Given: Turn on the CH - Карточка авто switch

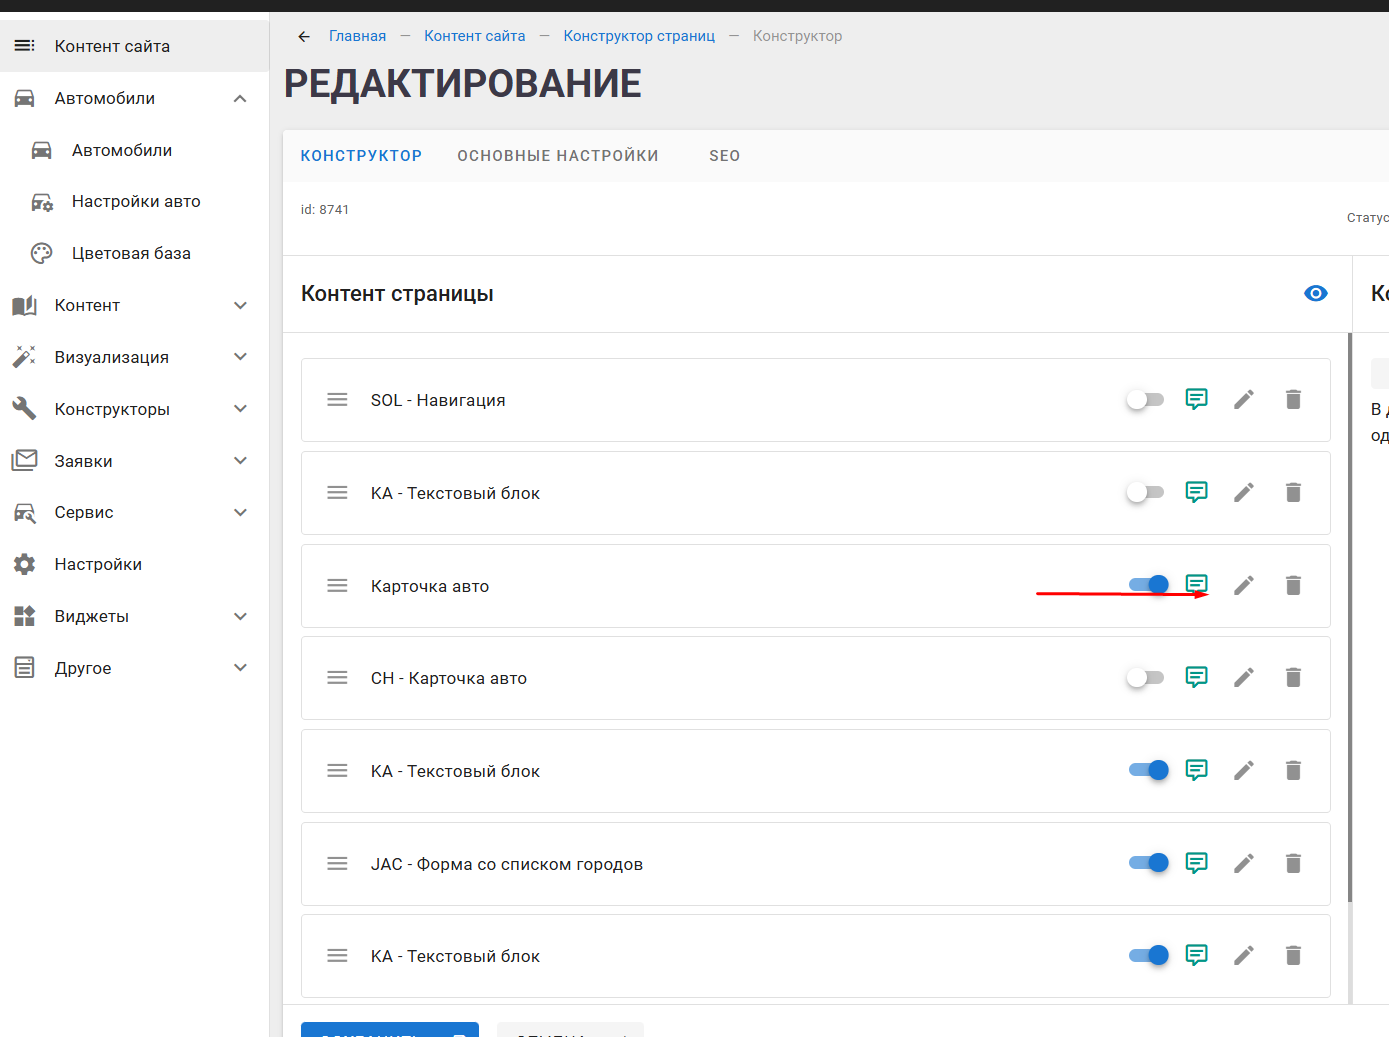Looking at the screenshot, I should [x=1146, y=677].
